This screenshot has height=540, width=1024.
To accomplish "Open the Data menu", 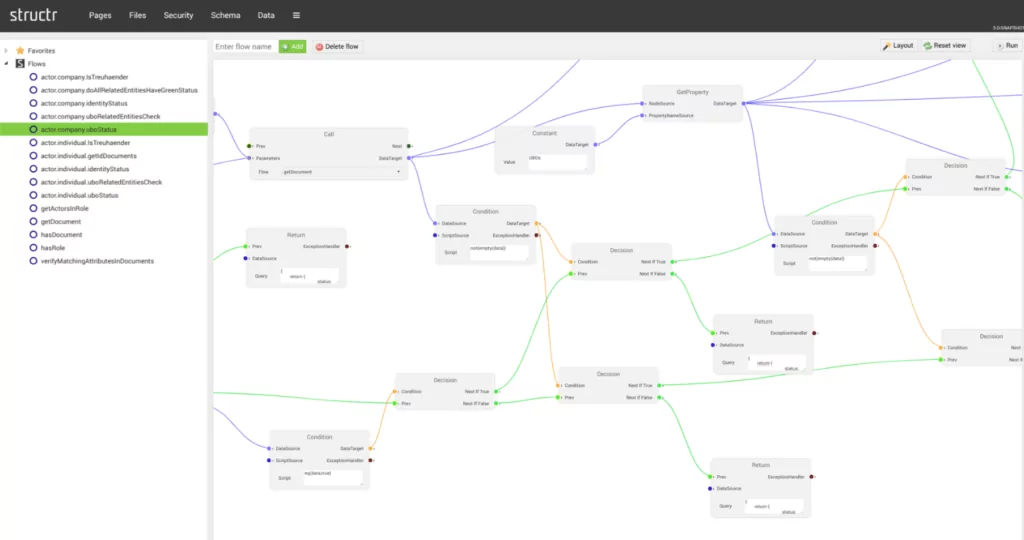I will coord(266,15).
